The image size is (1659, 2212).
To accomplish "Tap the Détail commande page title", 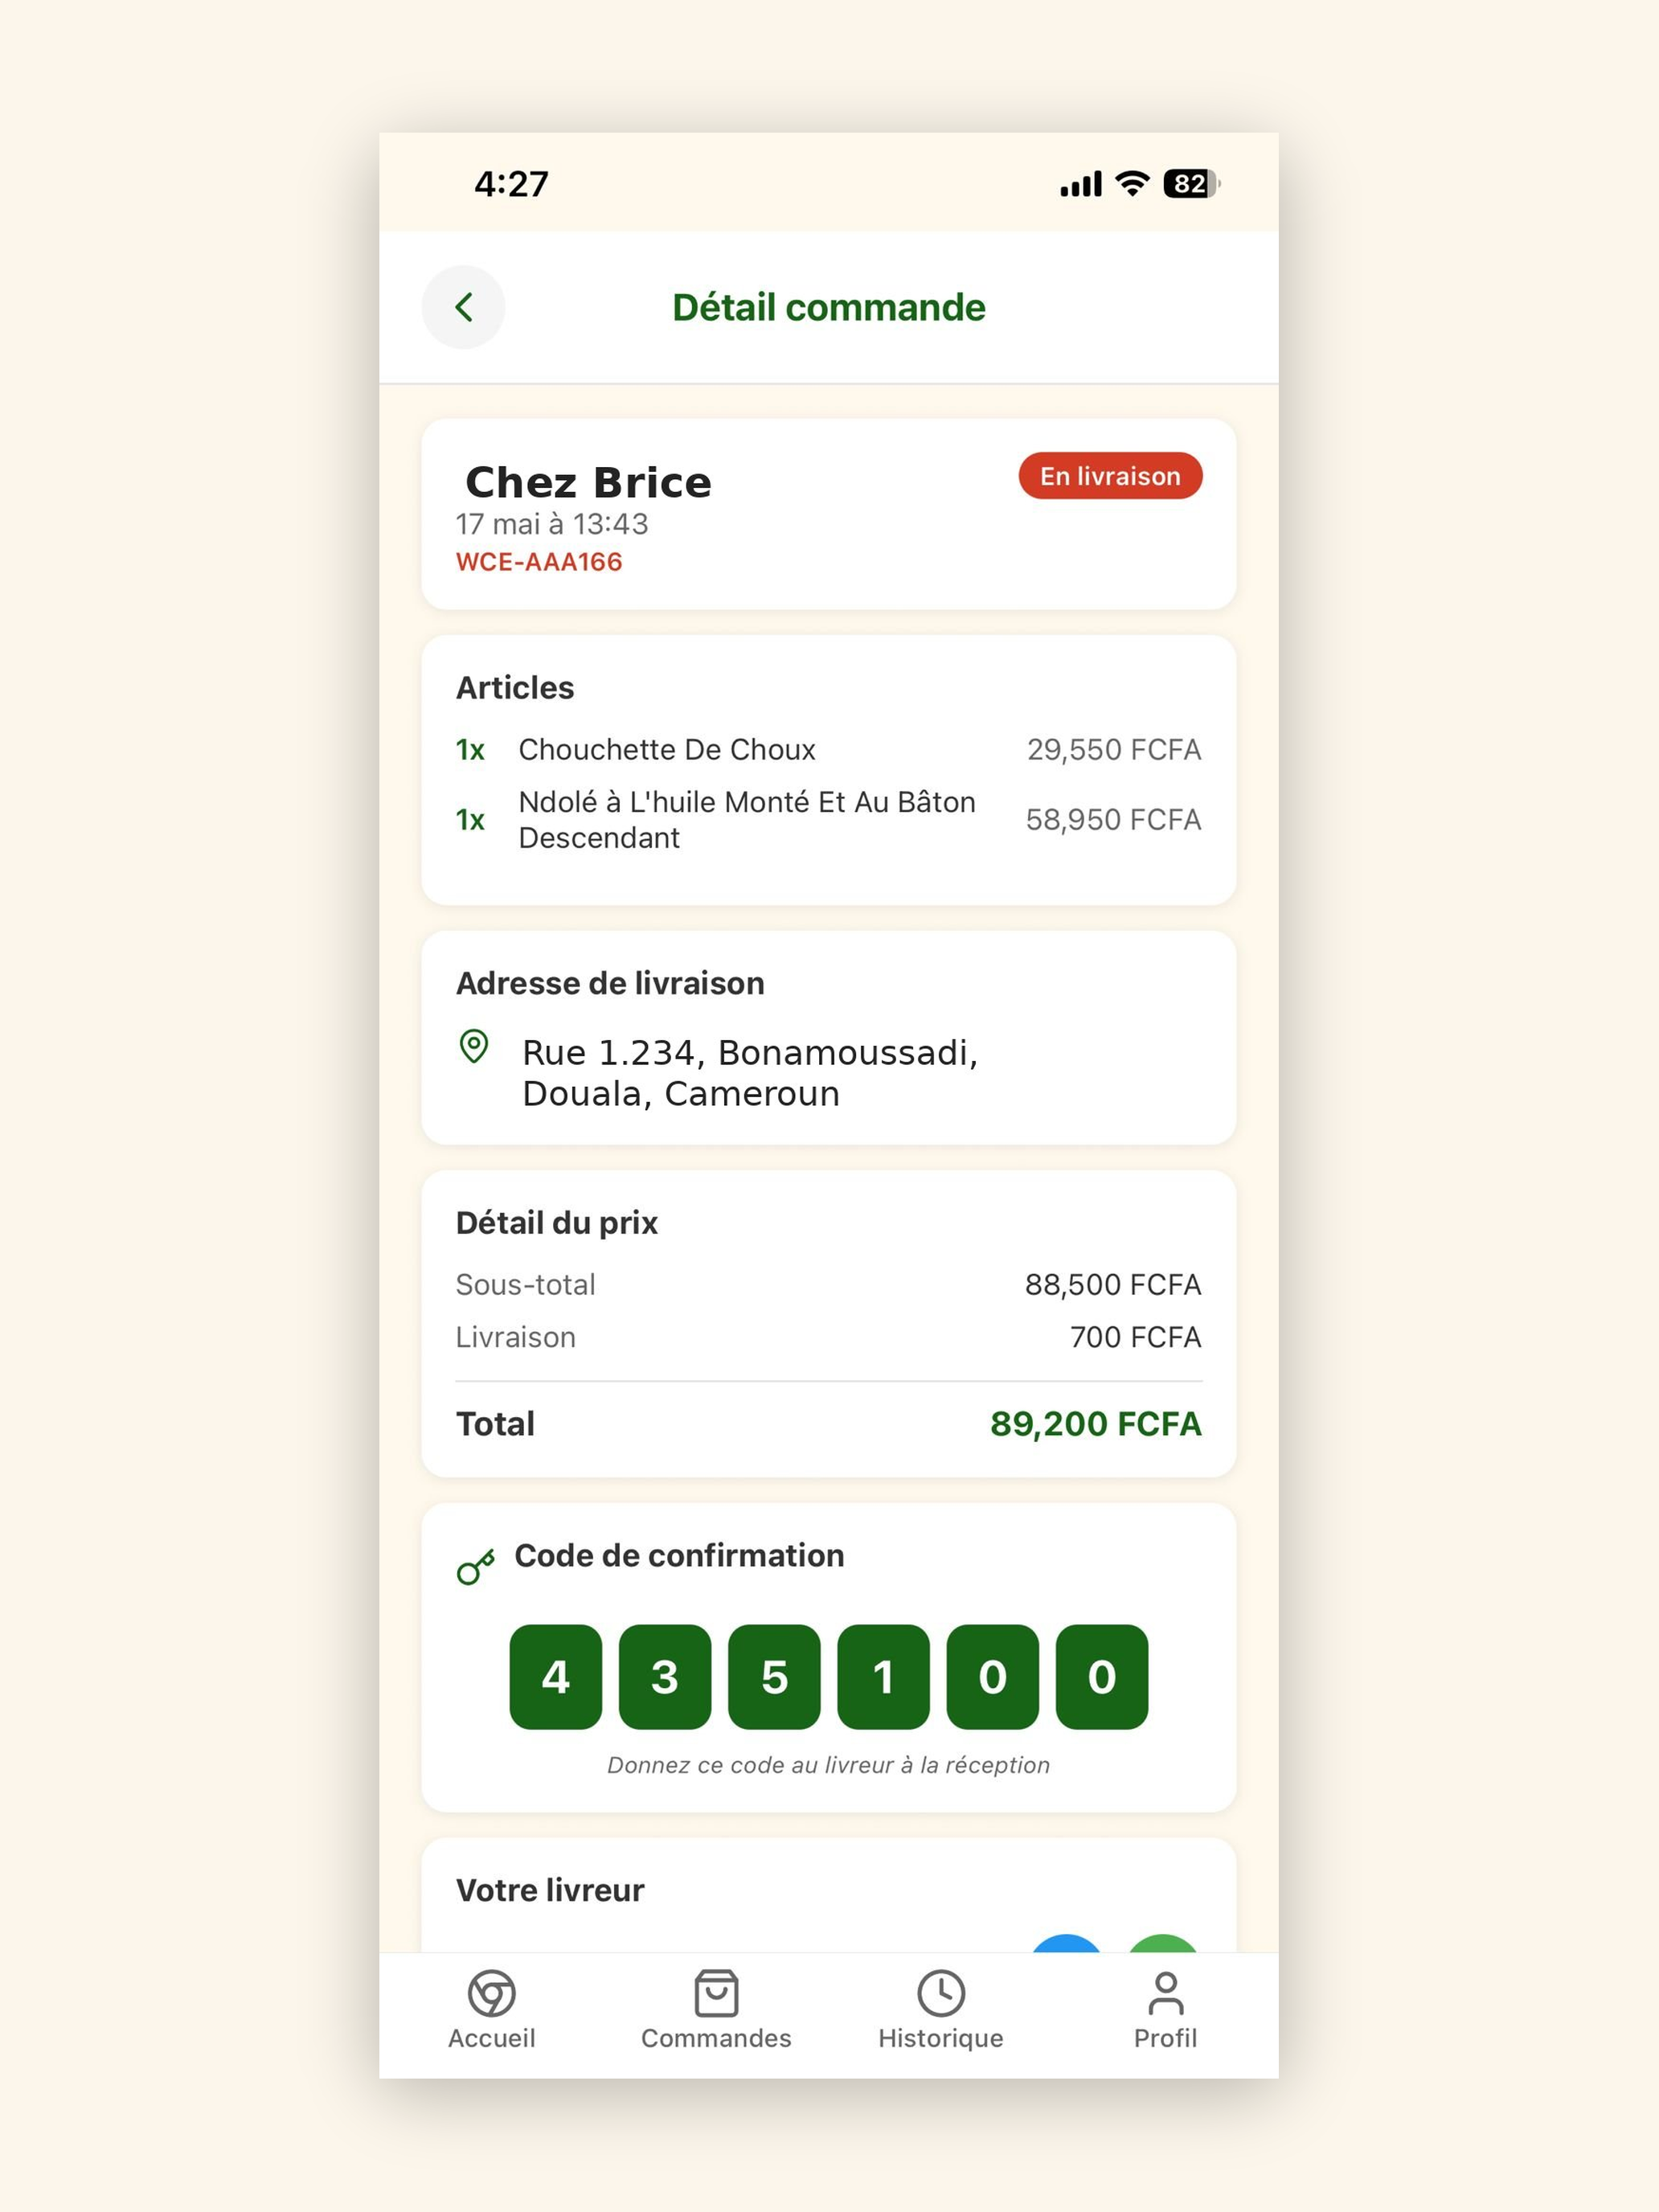I will click(829, 308).
